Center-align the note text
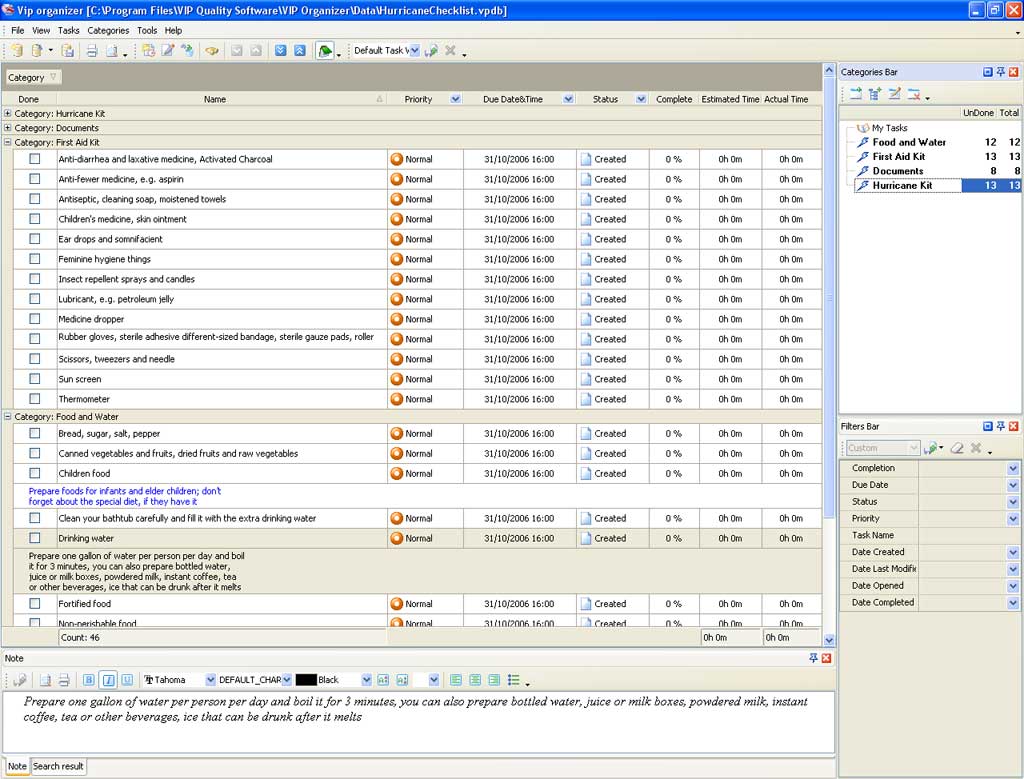Viewport: 1024px width, 779px height. 475,680
